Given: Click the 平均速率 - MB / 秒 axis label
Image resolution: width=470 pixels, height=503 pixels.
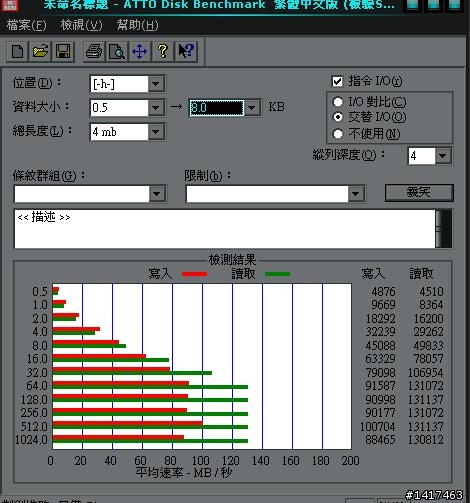Looking at the screenshot, I should click(x=184, y=472).
